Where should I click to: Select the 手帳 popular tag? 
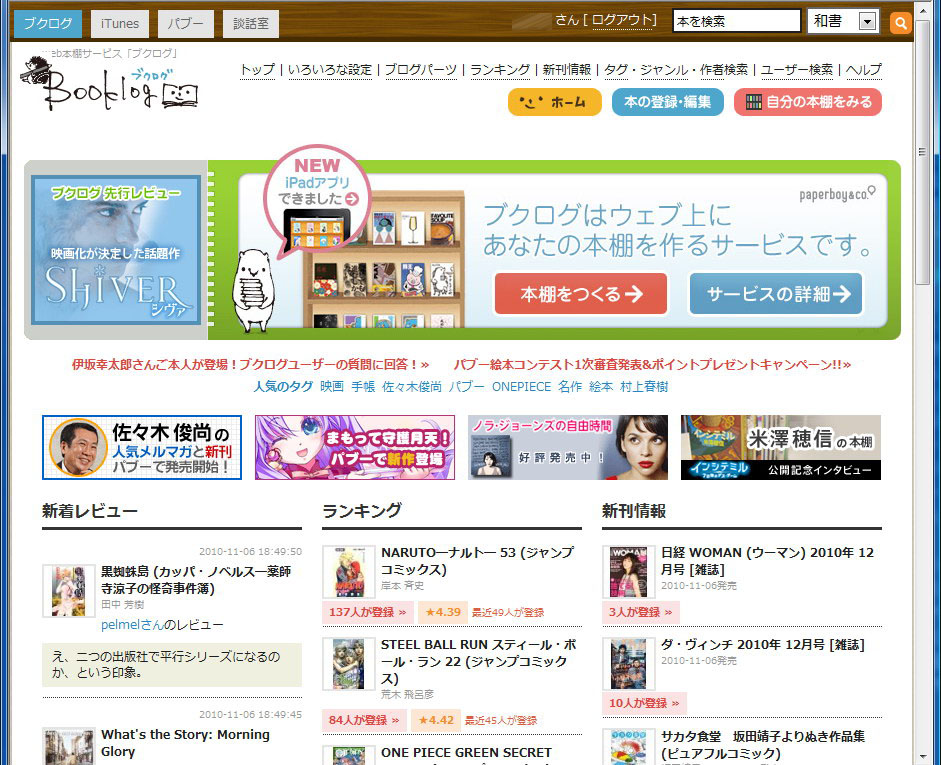tap(363, 386)
